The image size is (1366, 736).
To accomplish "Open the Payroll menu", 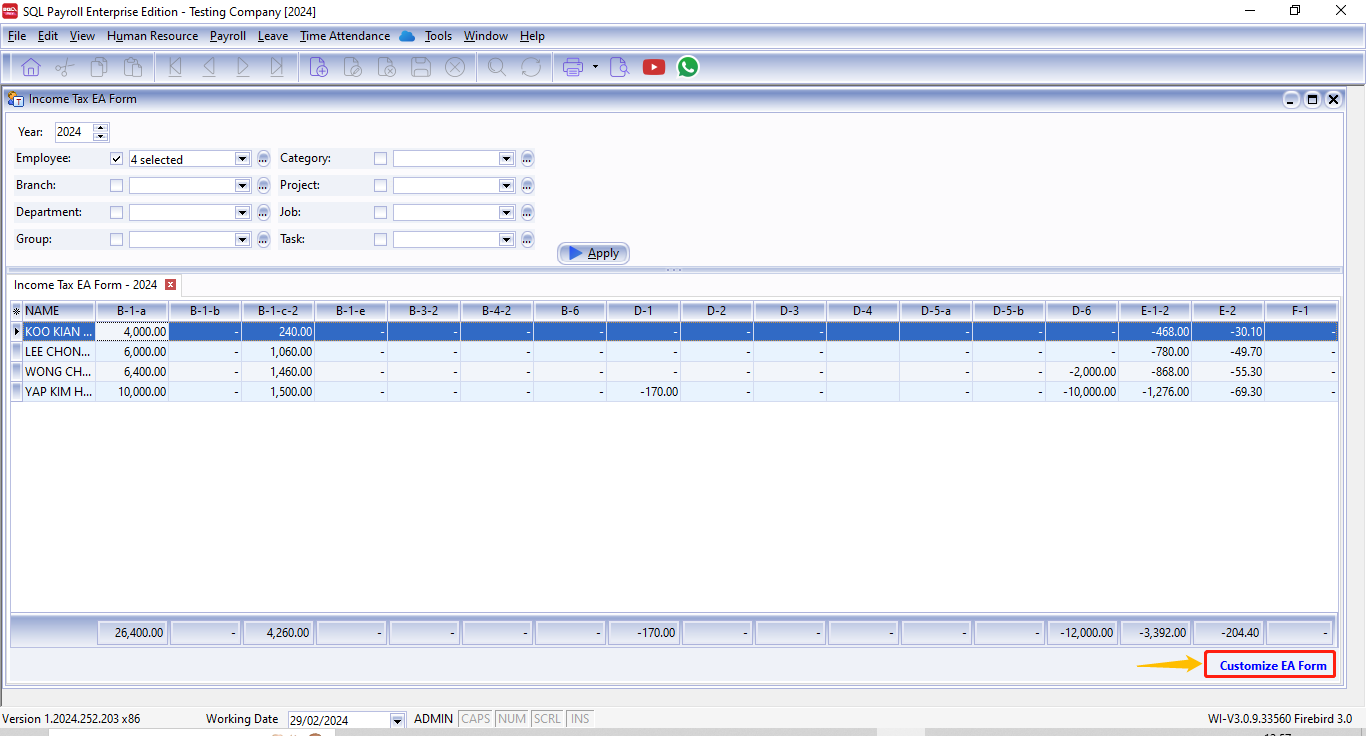I will click(x=227, y=36).
